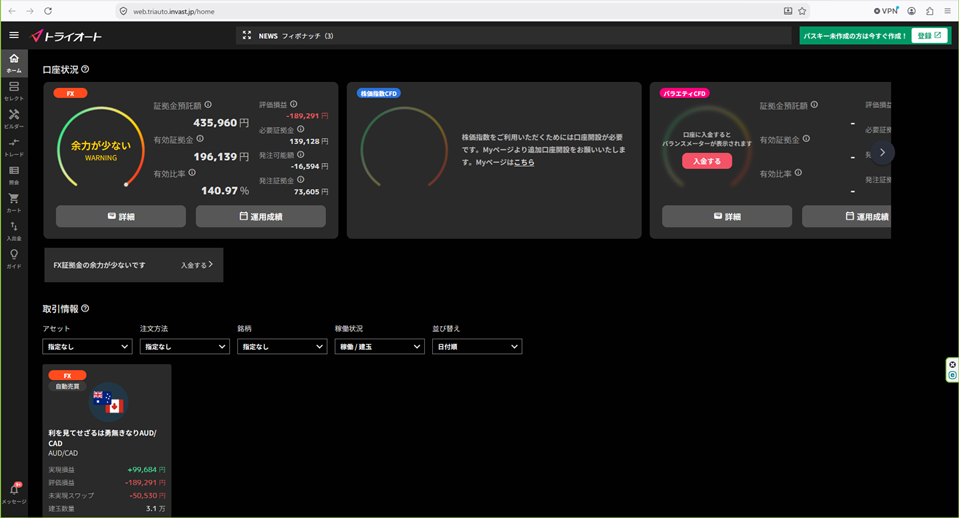The height and width of the screenshot is (518, 959).
Task: Open 入出金 in the sidebar
Action: (14, 231)
